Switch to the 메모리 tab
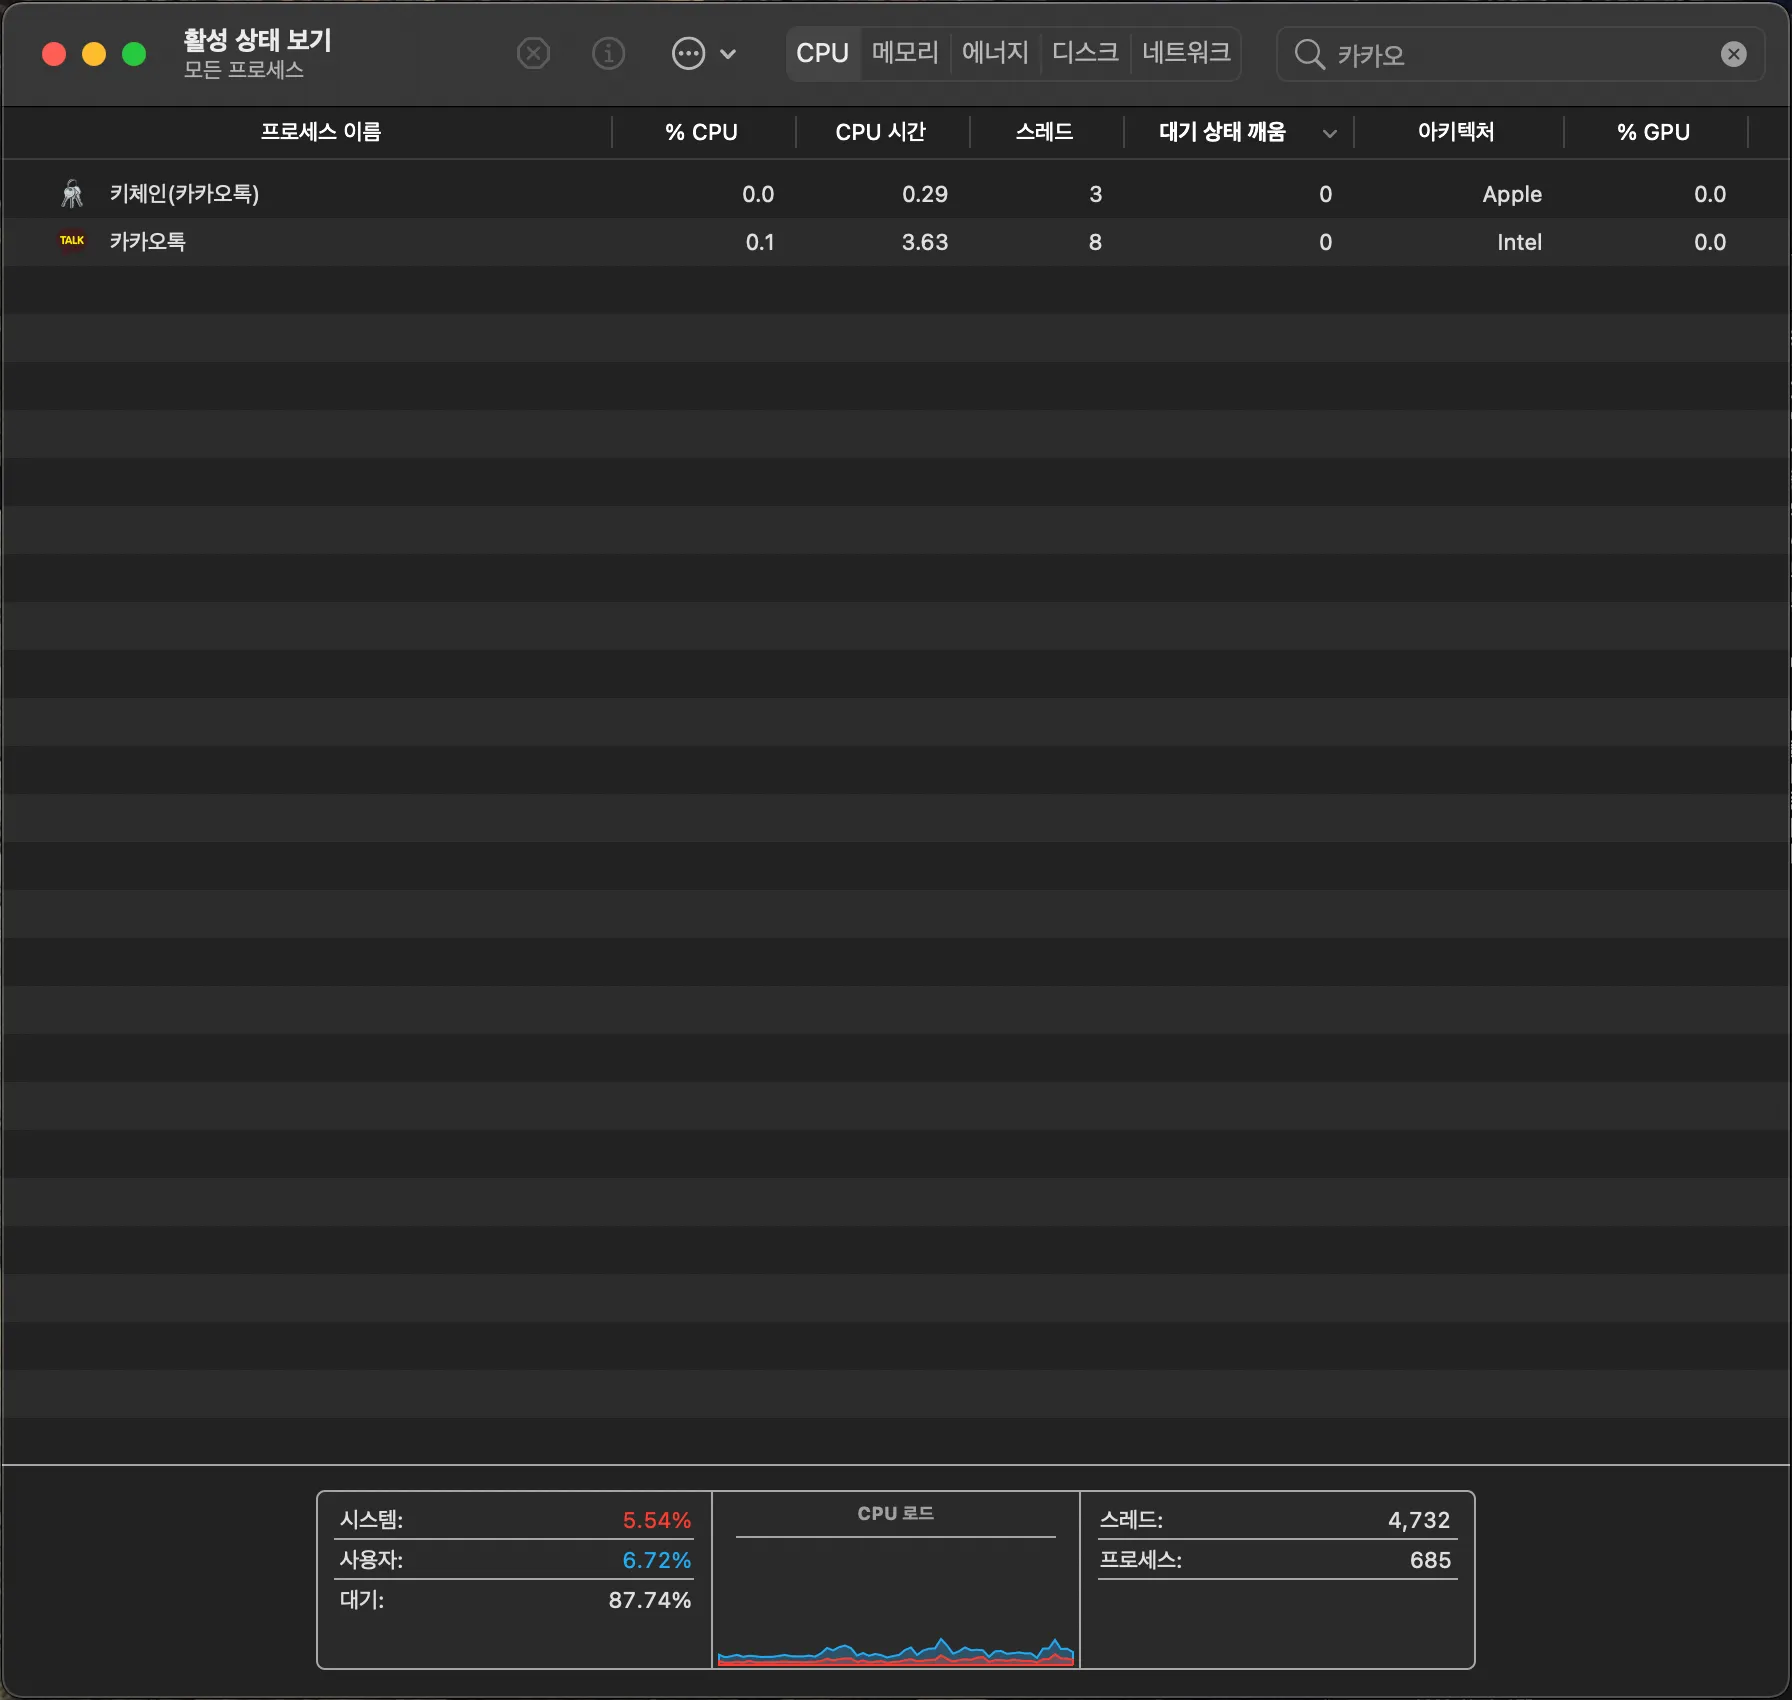This screenshot has height=1700, width=1792. 904,53
